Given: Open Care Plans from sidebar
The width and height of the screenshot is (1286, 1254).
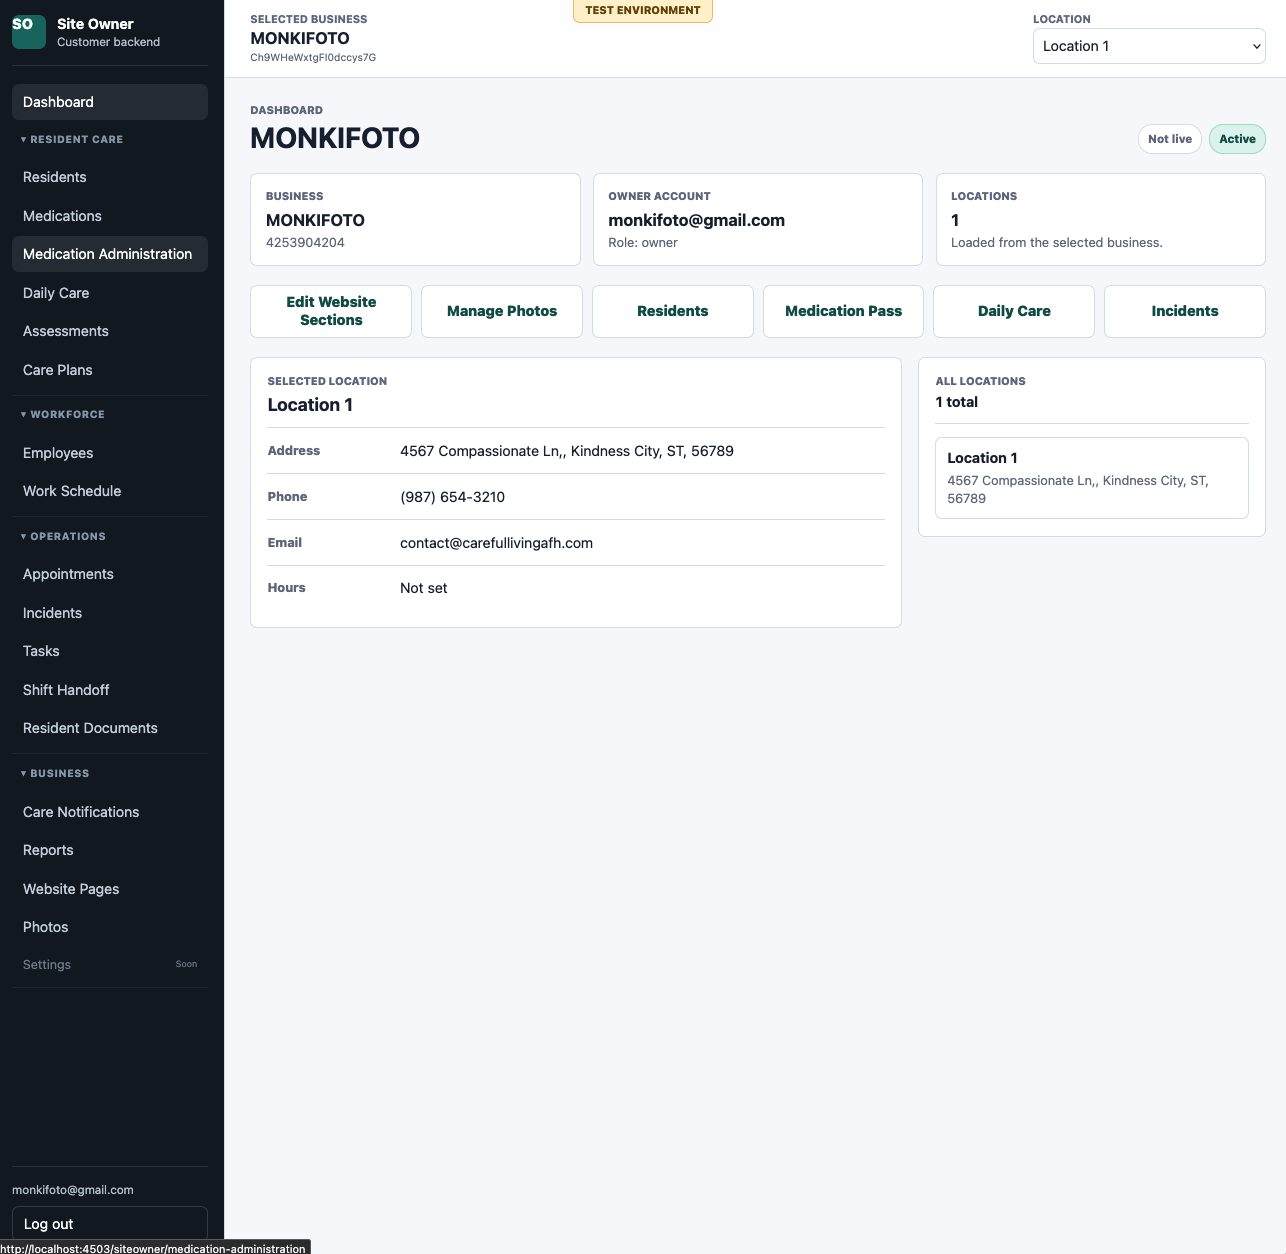Looking at the screenshot, I should tap(110, 370).
